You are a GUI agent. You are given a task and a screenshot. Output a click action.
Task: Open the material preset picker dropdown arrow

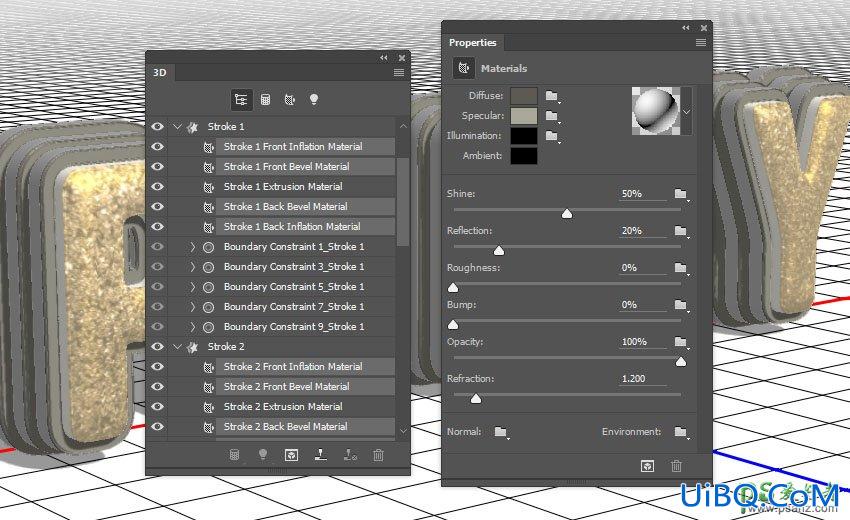pos(686,112)
